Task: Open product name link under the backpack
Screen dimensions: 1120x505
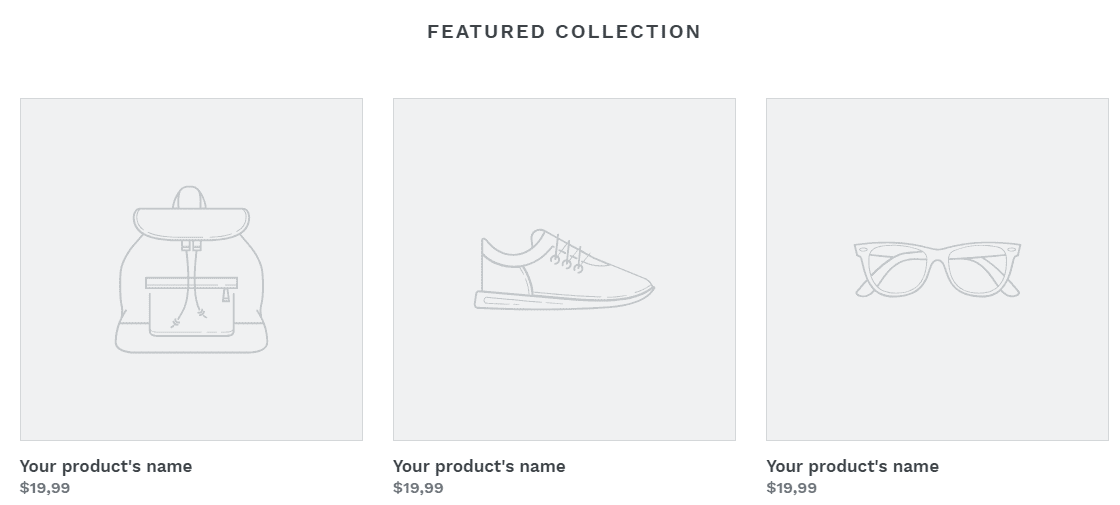Action: [x=106, y=466]
